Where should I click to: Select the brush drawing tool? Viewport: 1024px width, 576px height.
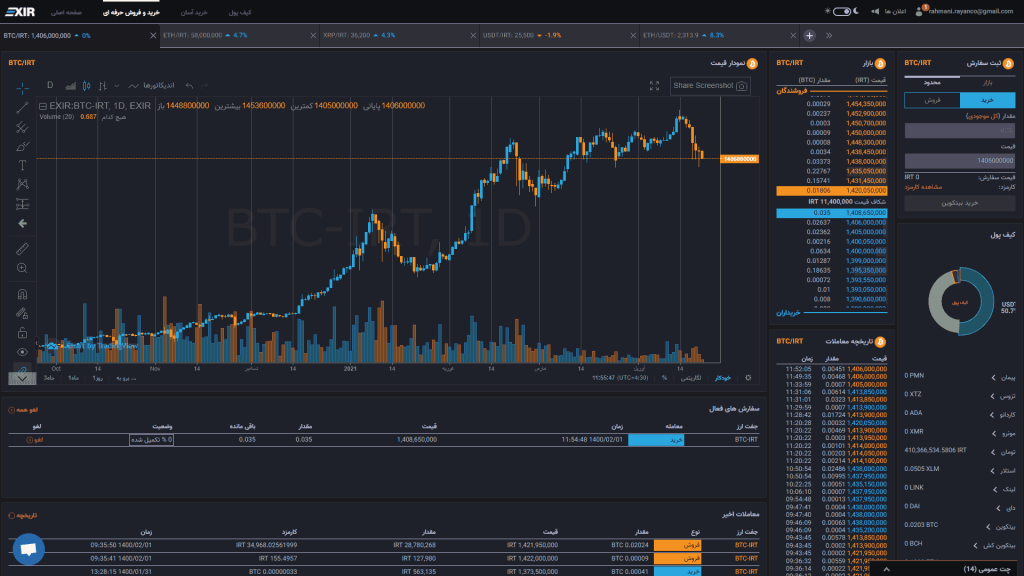(22, 146)
